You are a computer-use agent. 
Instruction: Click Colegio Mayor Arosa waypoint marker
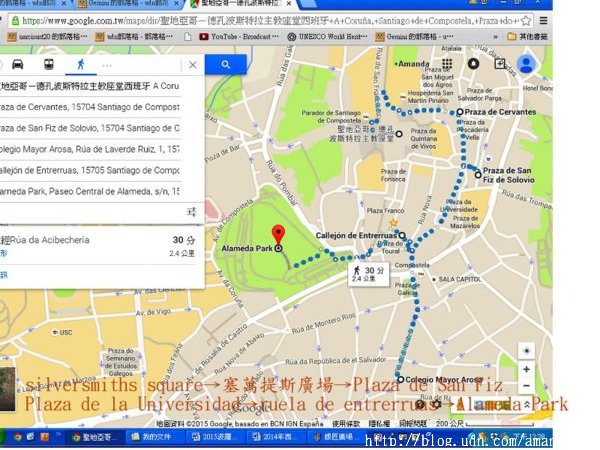point(400,380)
